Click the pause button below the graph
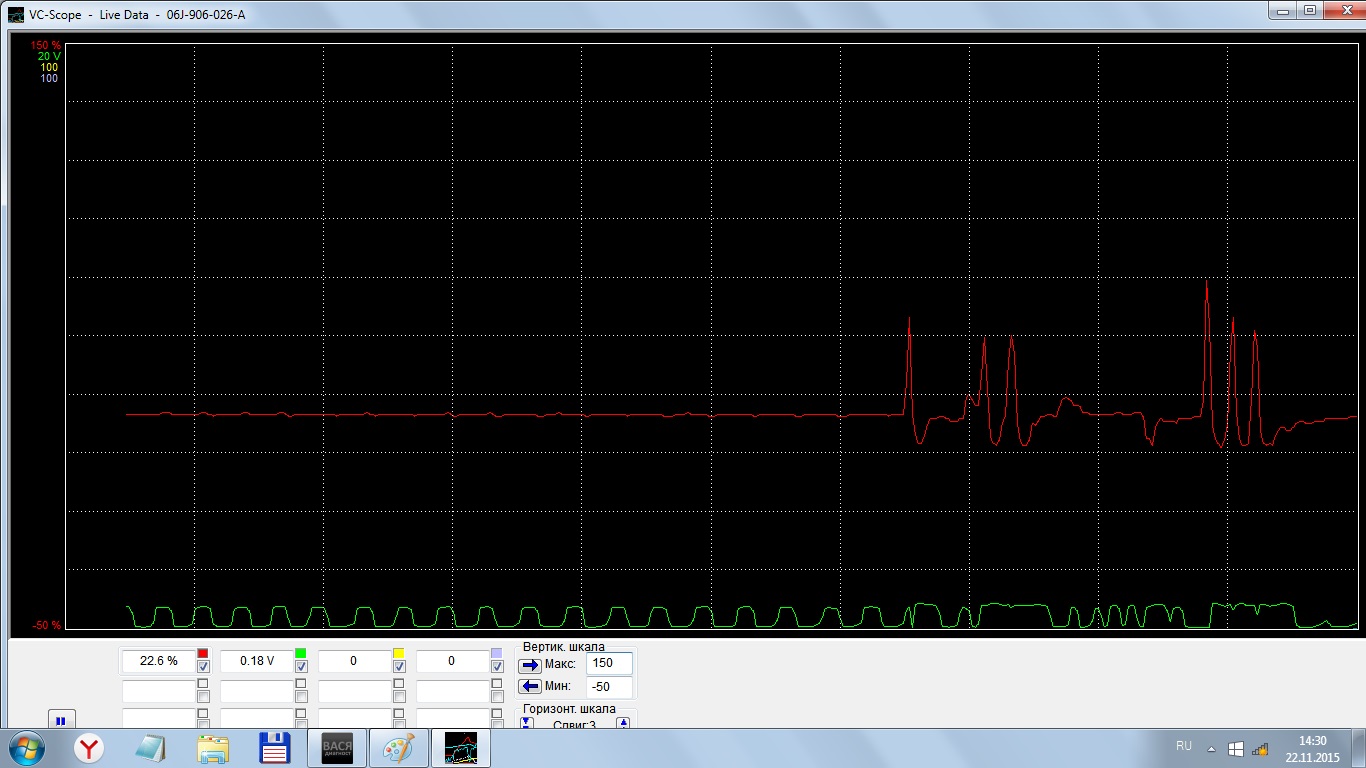Viewport: 1366px width, 768px height. (60, 720)
